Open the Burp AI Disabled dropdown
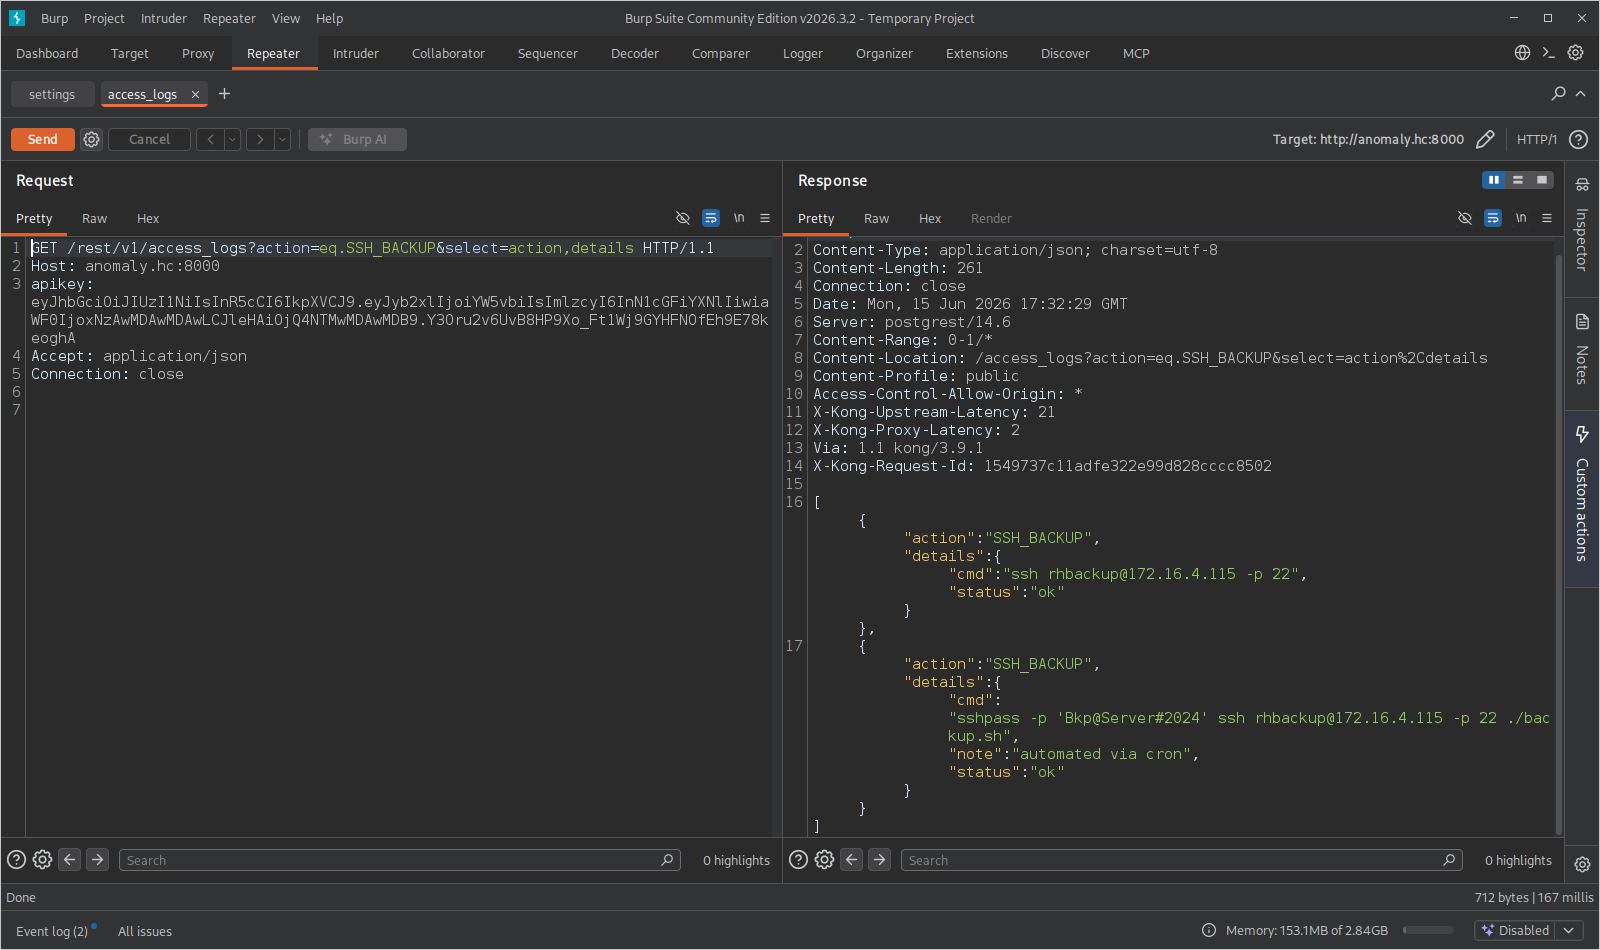This screenshot has height=950, width=1600. click(1529, 930)
